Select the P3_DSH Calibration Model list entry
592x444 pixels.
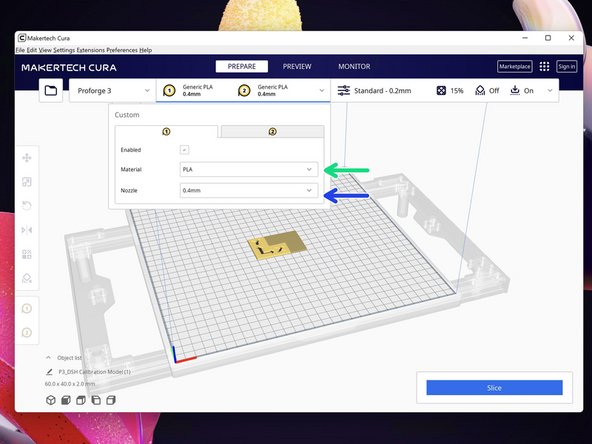coord(94,372)
